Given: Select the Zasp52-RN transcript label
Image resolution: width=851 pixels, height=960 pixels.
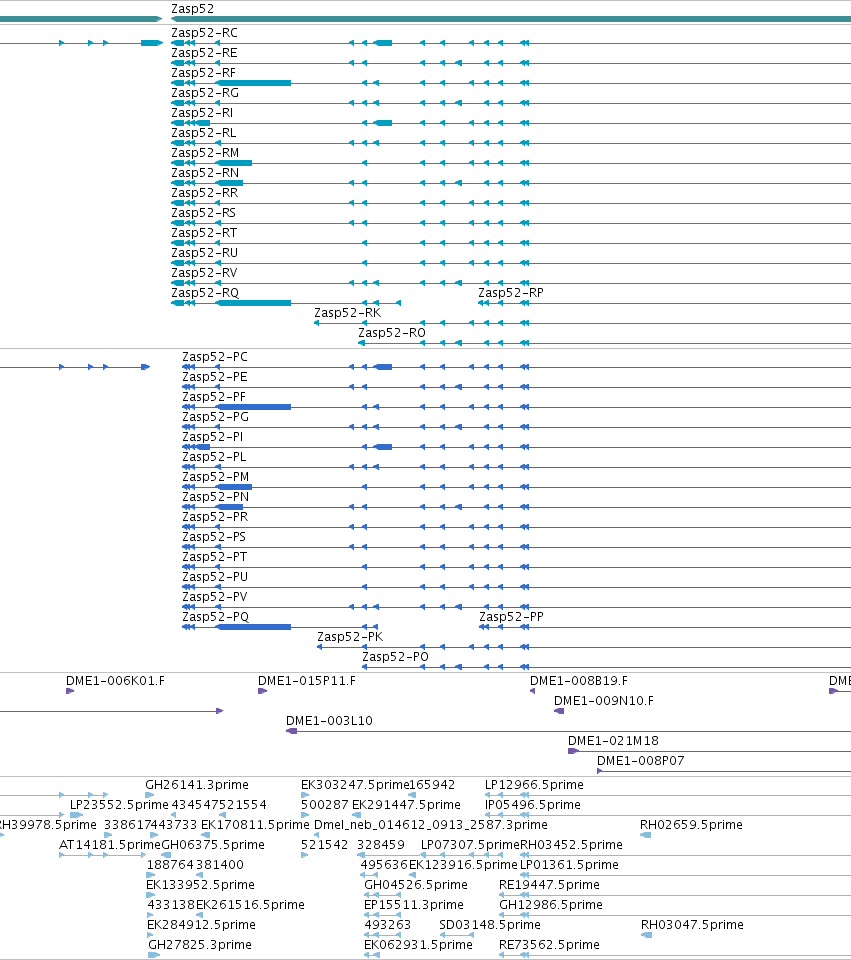Looking at the screenshot, I should click(205, 173).
